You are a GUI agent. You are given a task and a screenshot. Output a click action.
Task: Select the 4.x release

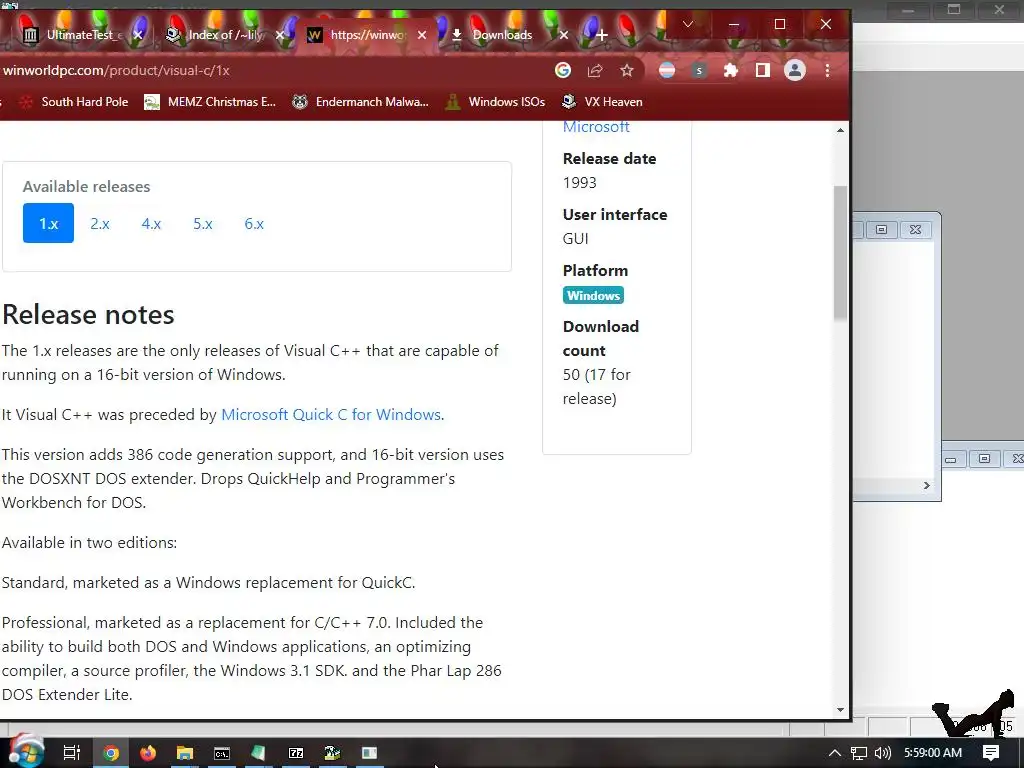(x=151, y=223)
